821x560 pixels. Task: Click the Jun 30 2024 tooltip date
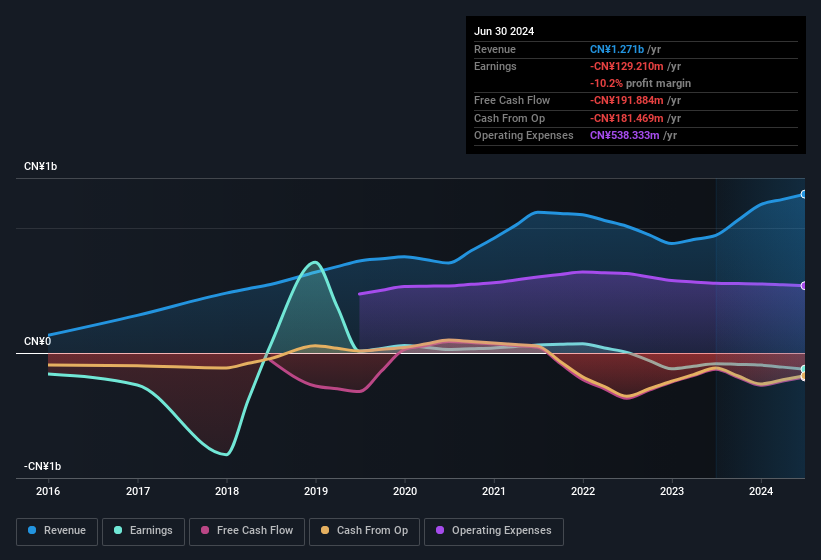click(x=504, y=31)
